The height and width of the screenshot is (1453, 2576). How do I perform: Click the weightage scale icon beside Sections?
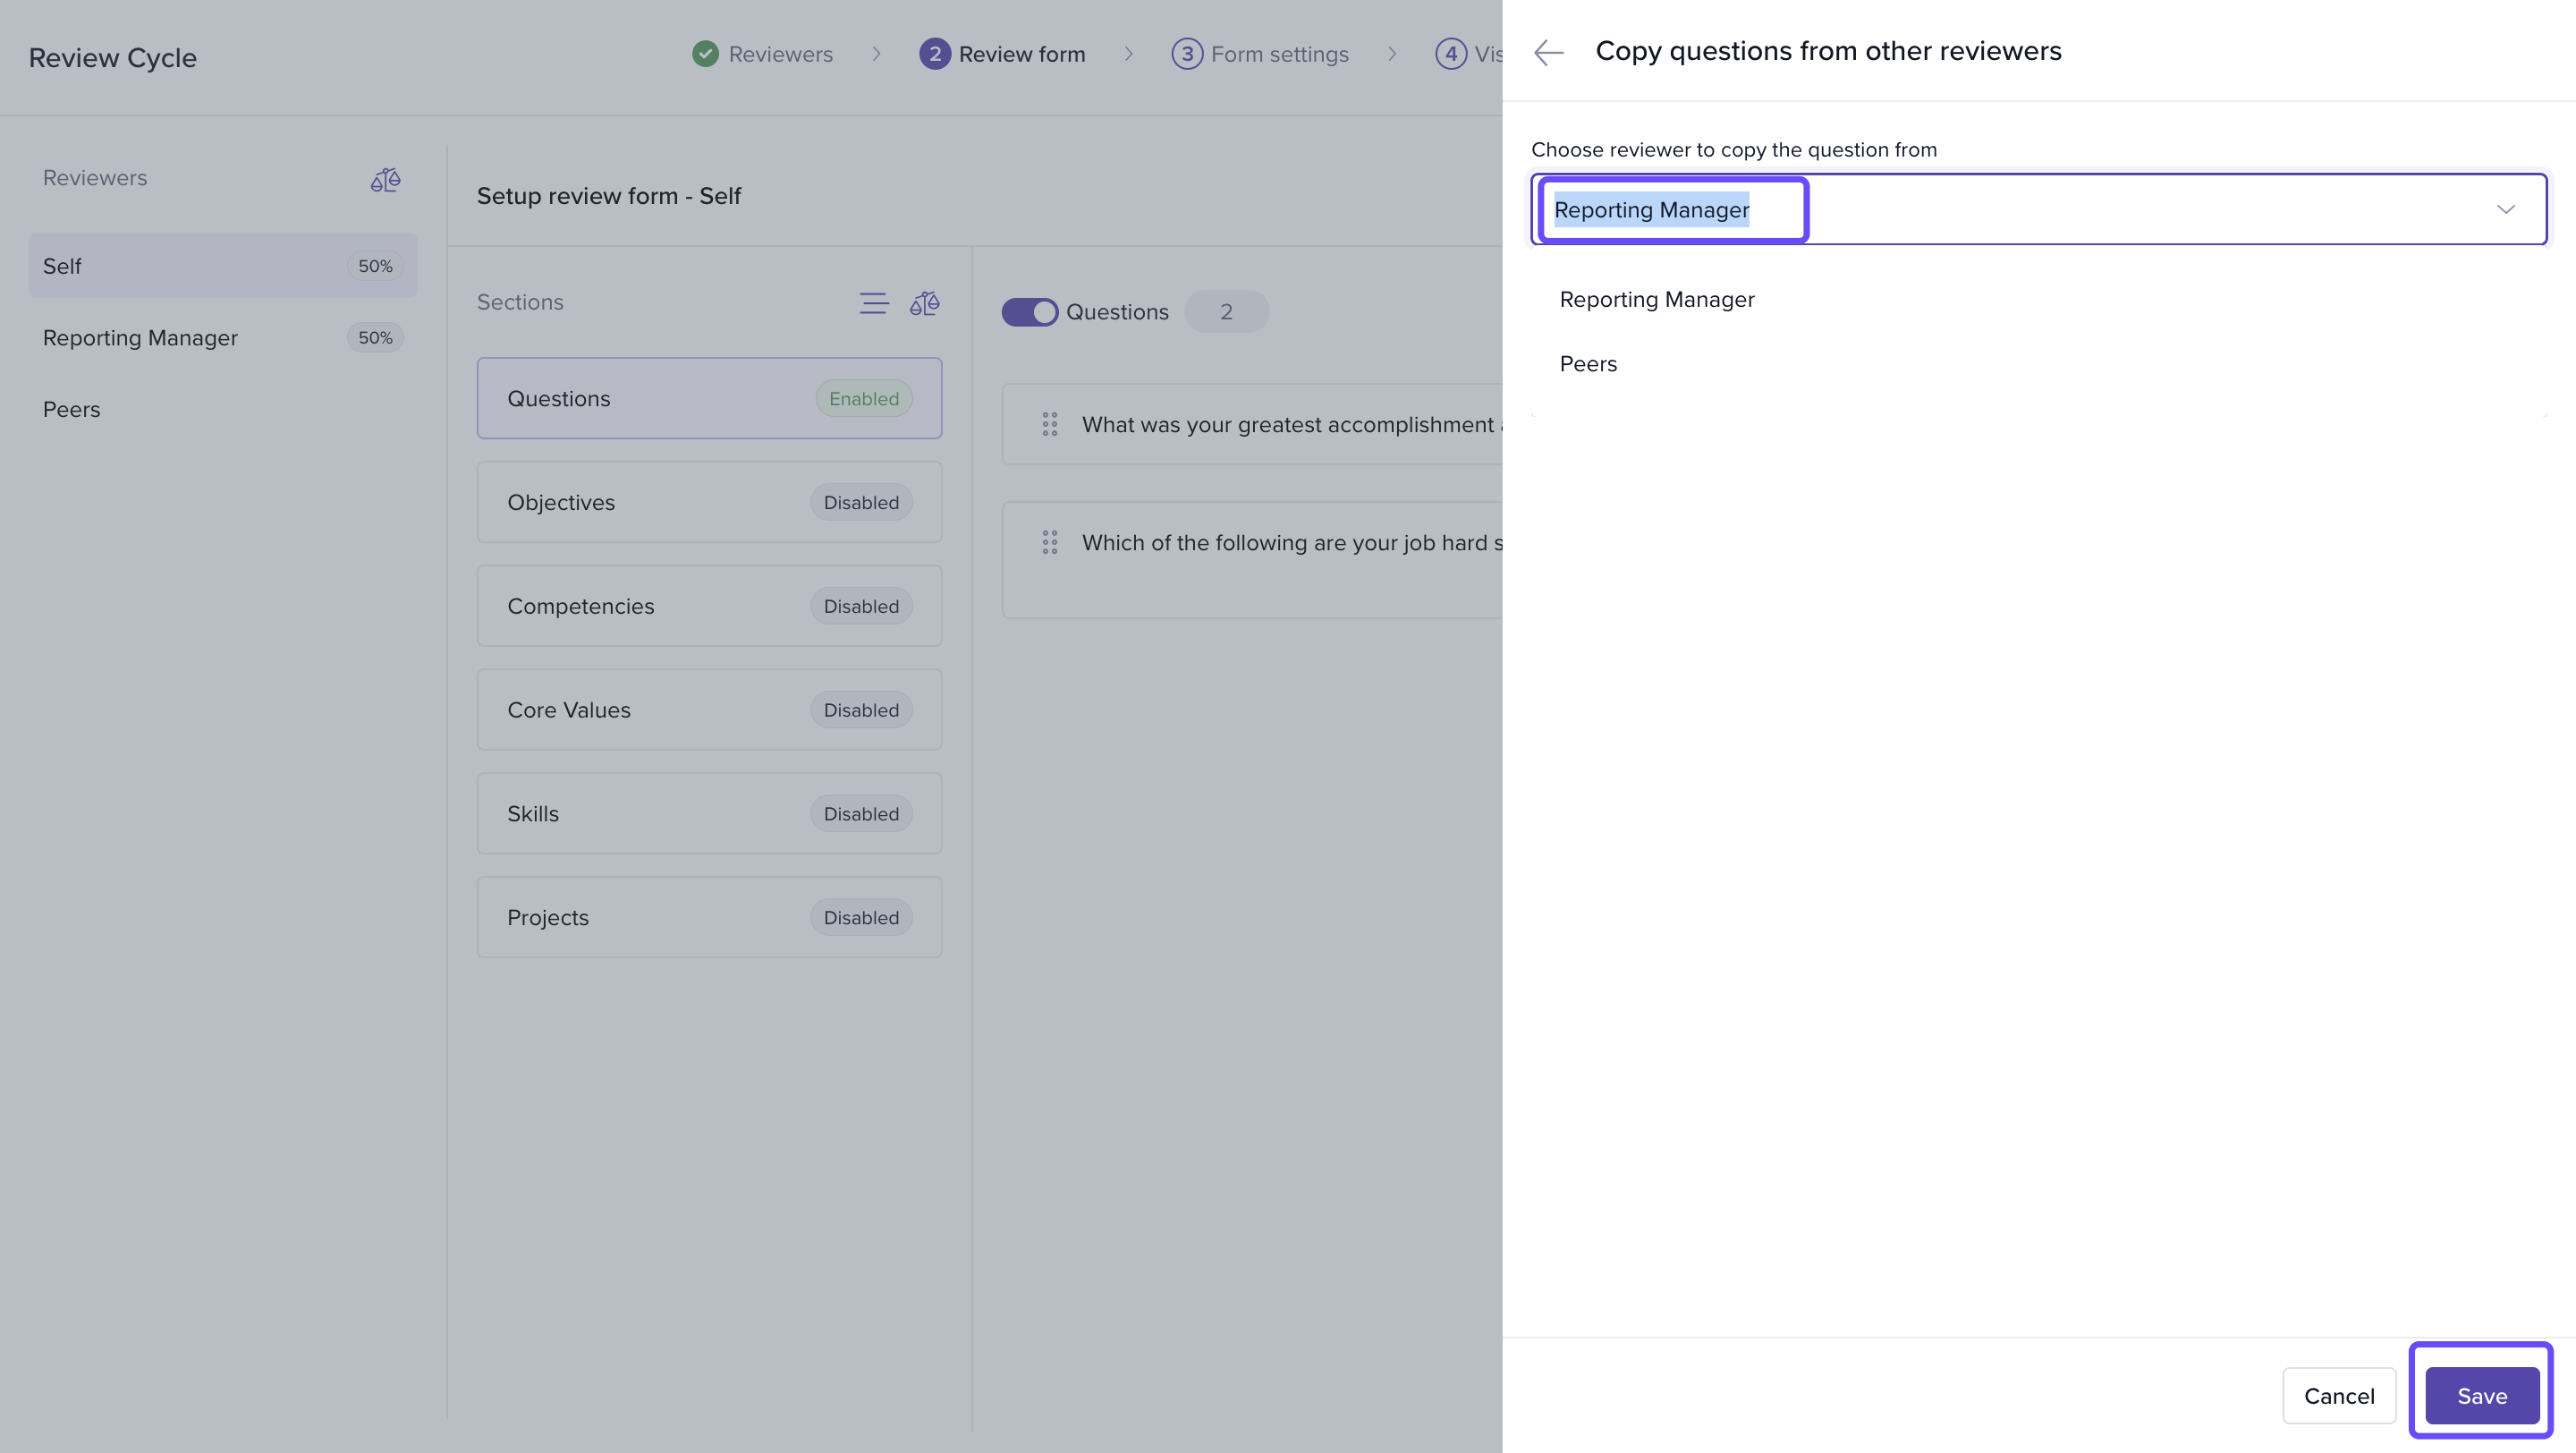coord(924,303)
